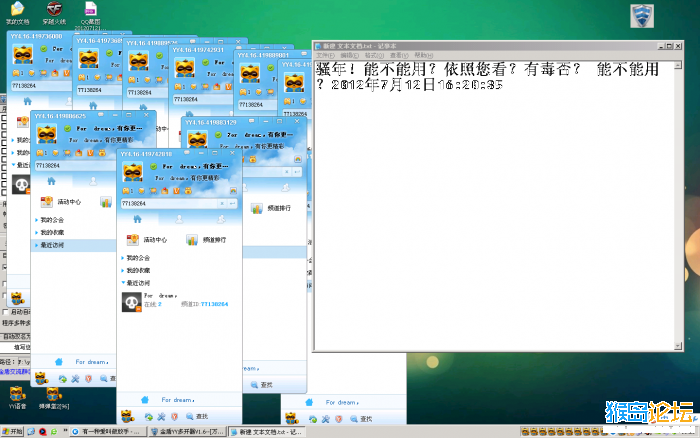Click the Y shield icon in frontmost YY window
The width and height of the screenshot is (700, 438).
pos(175,417)
